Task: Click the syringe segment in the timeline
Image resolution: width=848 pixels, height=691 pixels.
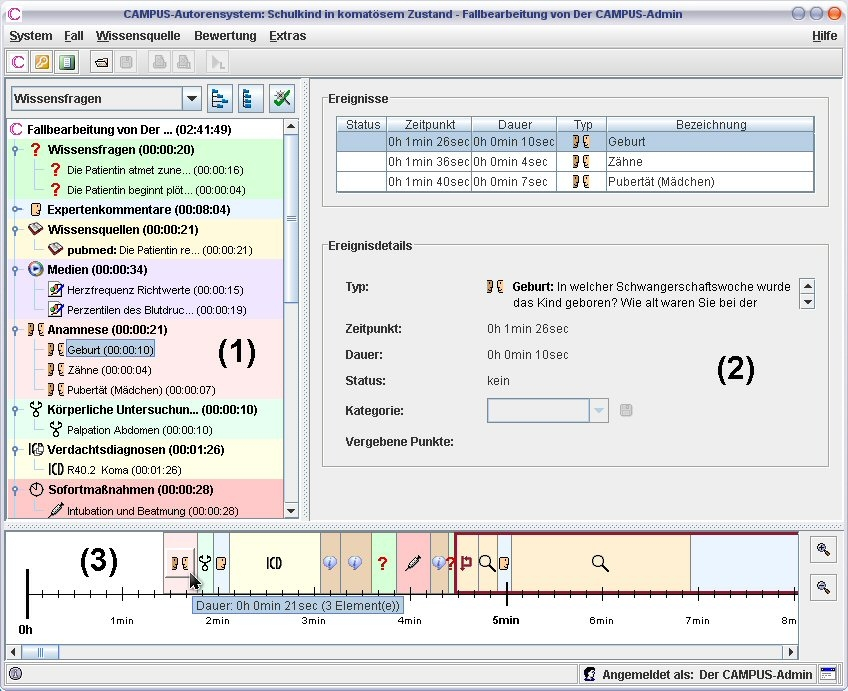Action: pos(413,563)
